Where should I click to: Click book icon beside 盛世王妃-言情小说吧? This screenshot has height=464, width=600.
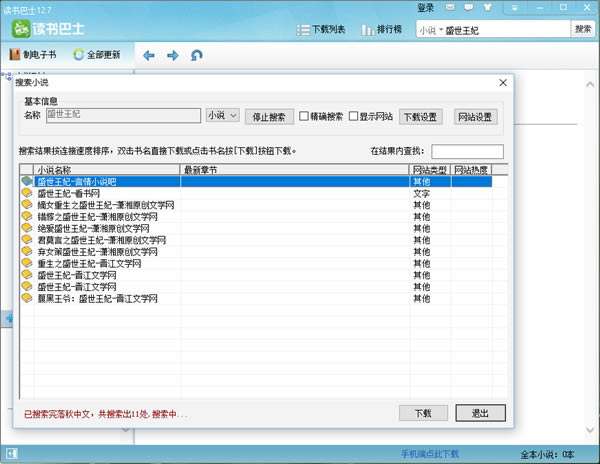click(27, 181)
